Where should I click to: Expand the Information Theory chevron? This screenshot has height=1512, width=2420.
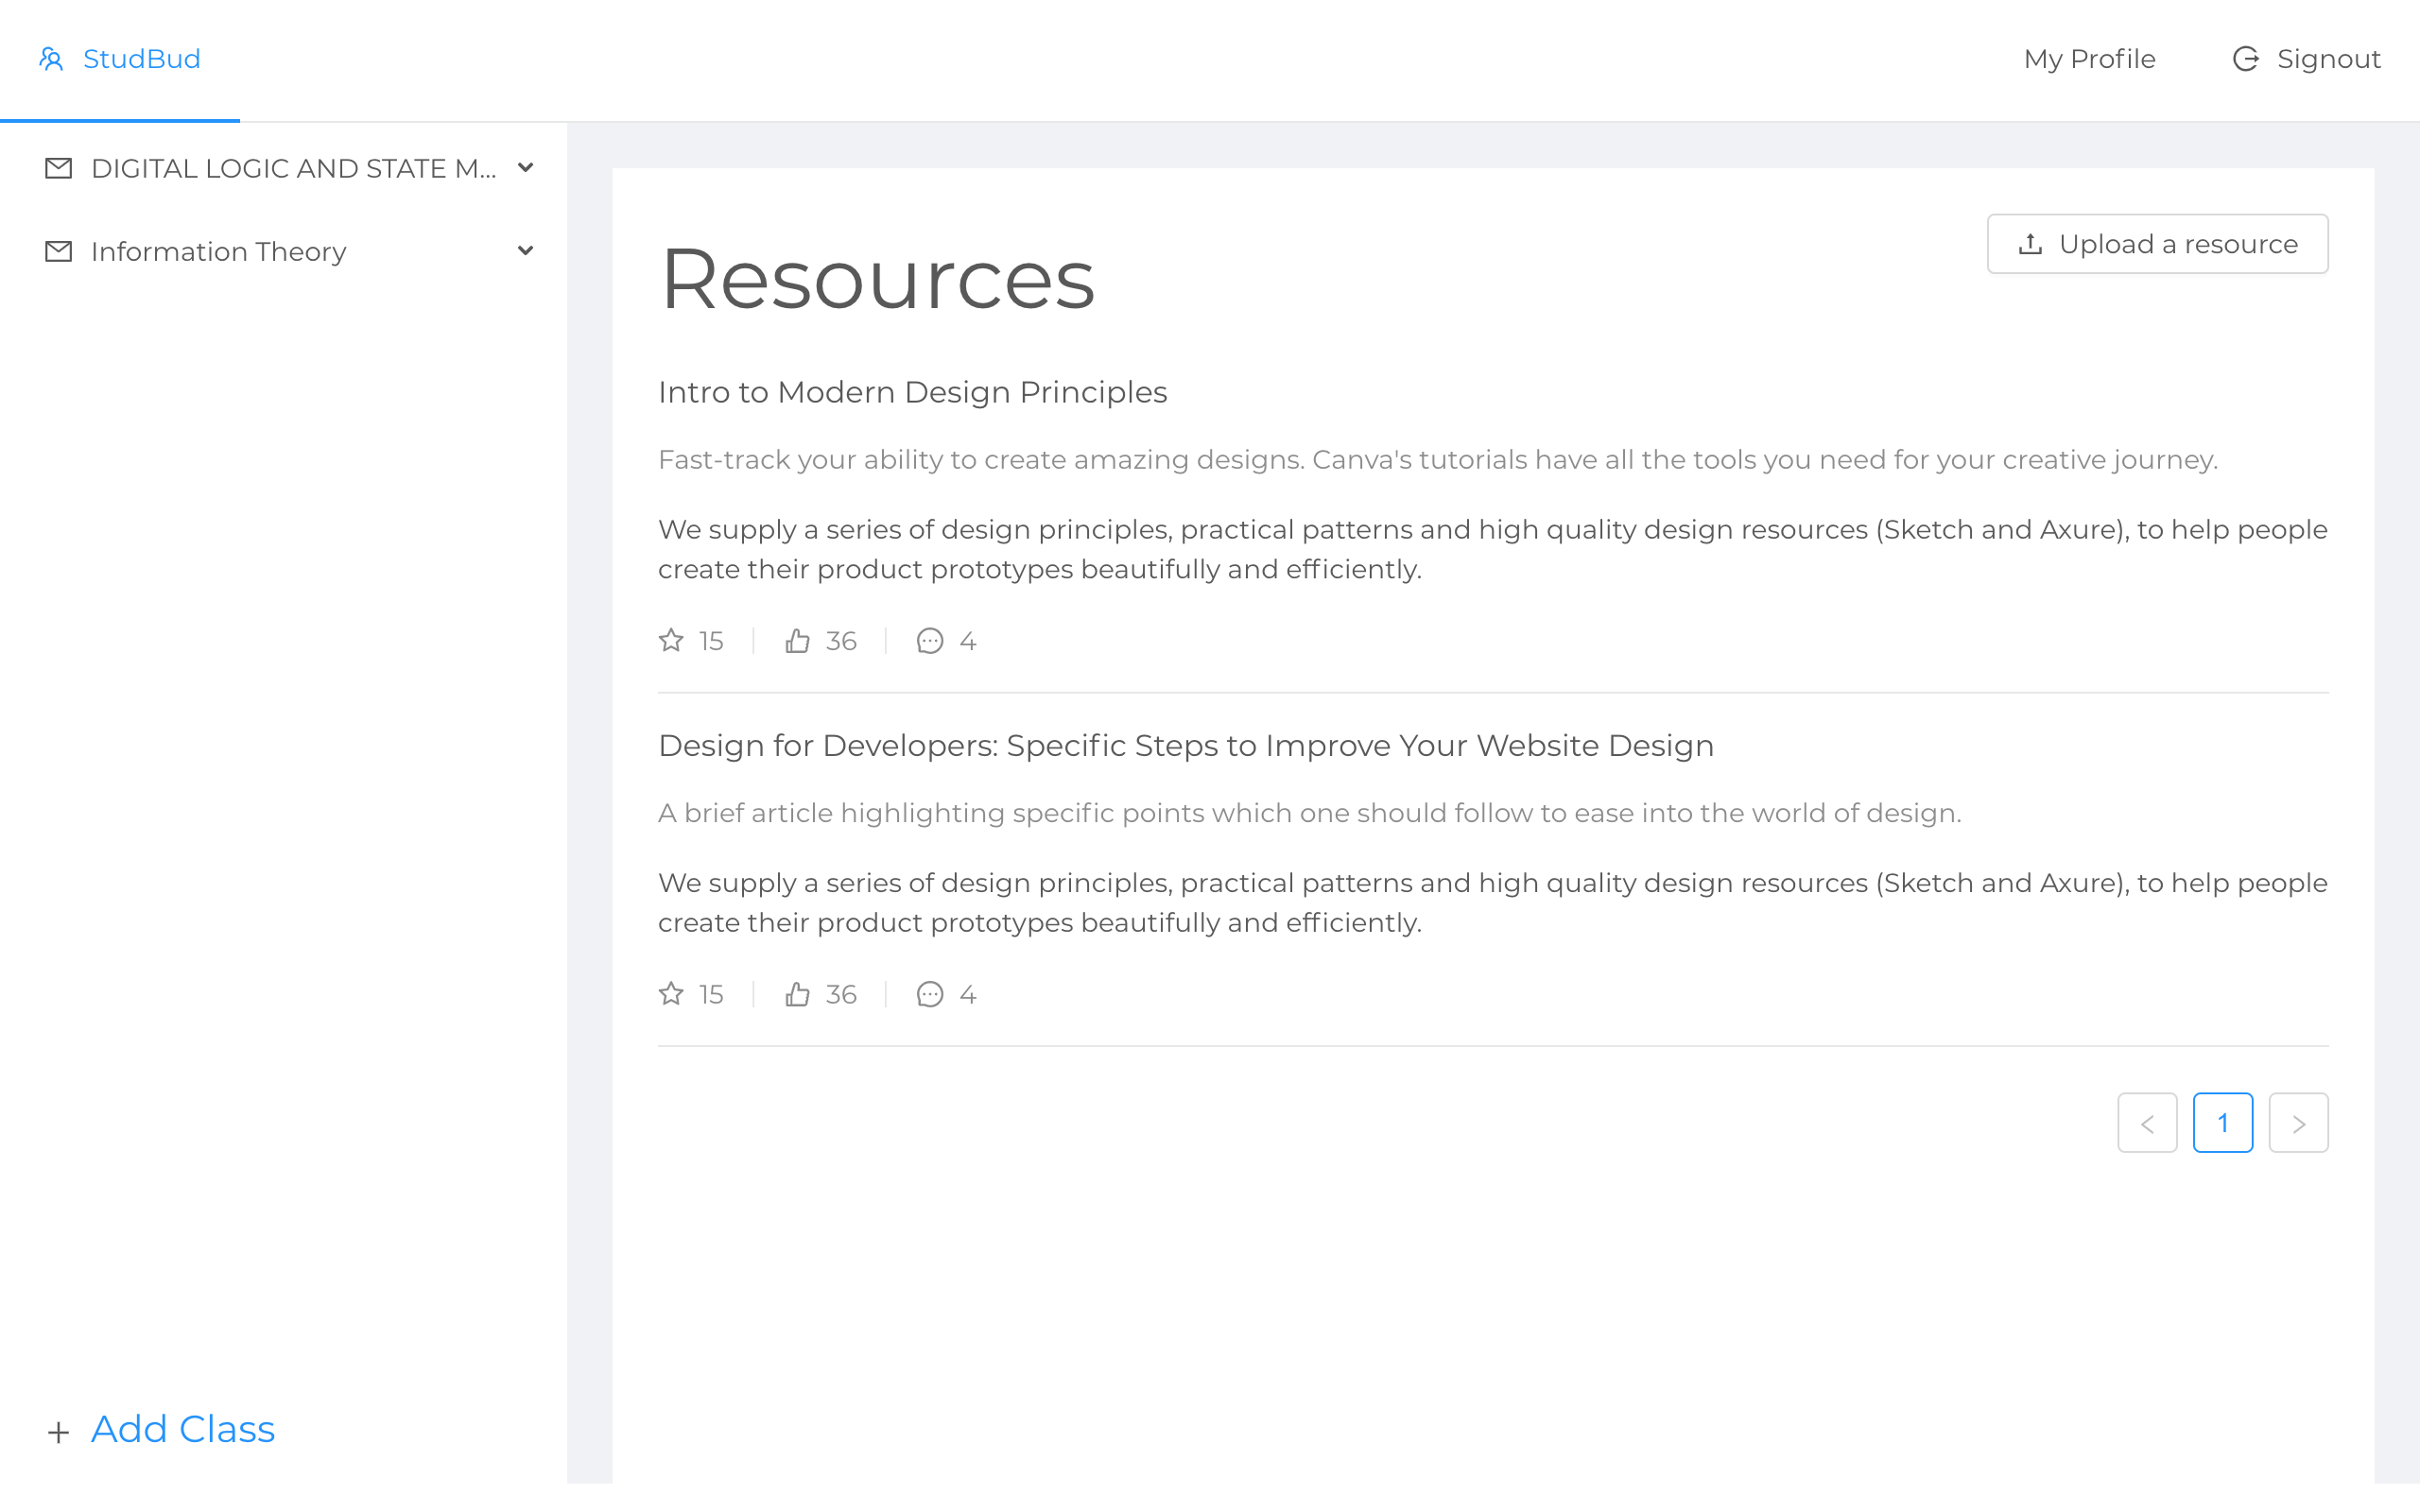(525, 251)
